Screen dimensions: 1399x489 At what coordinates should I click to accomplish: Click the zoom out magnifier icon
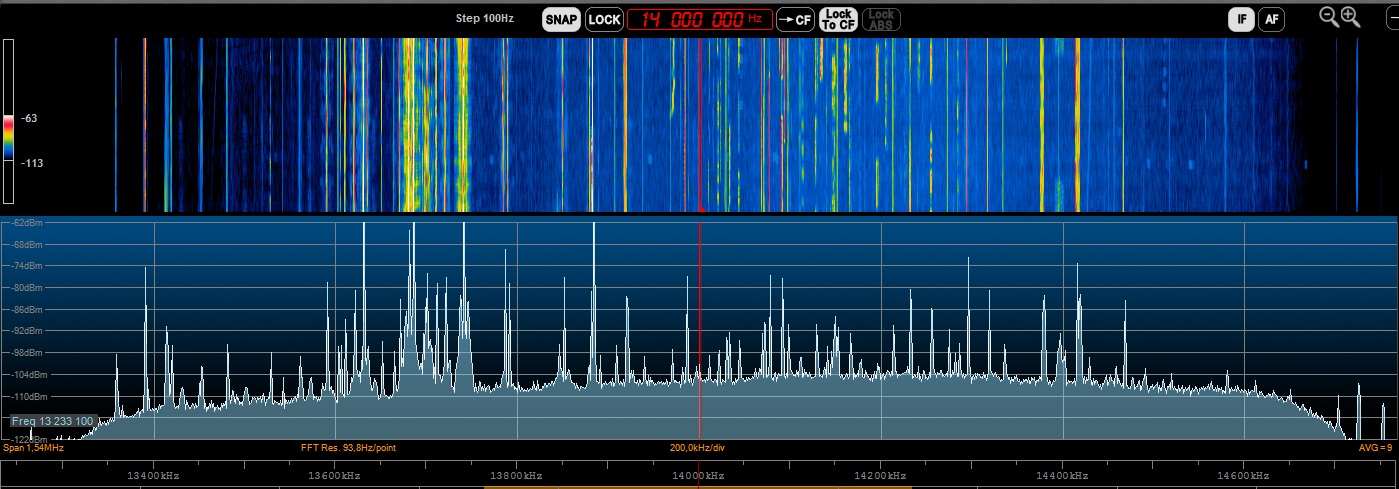pyautogui.click(x=1329, y=16)
